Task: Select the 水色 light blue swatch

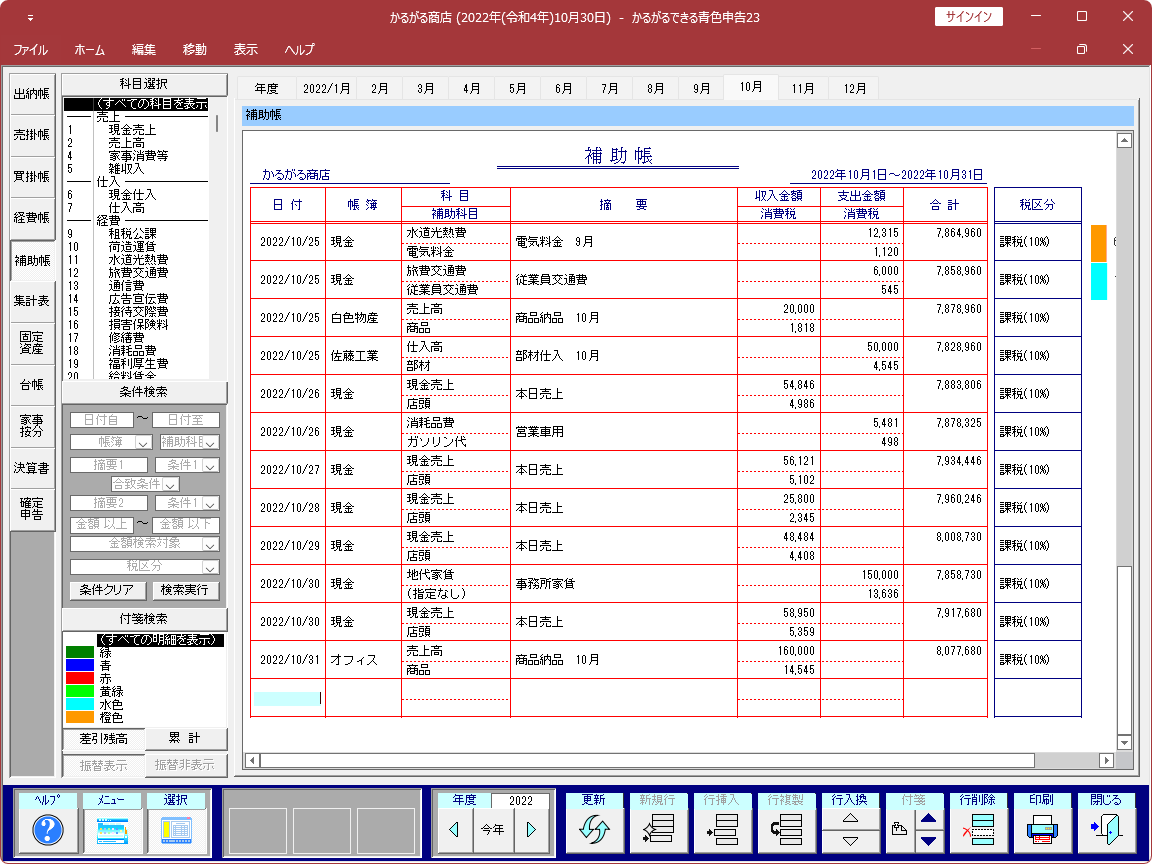Action: (x=80, y=704)
